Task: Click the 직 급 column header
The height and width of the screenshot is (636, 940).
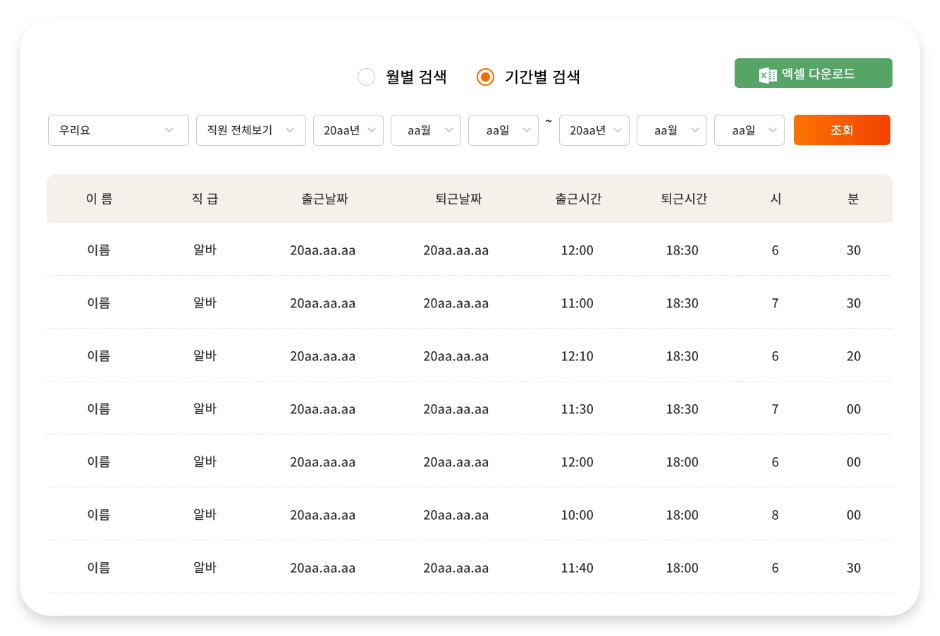Action: [x=204, y=198]
